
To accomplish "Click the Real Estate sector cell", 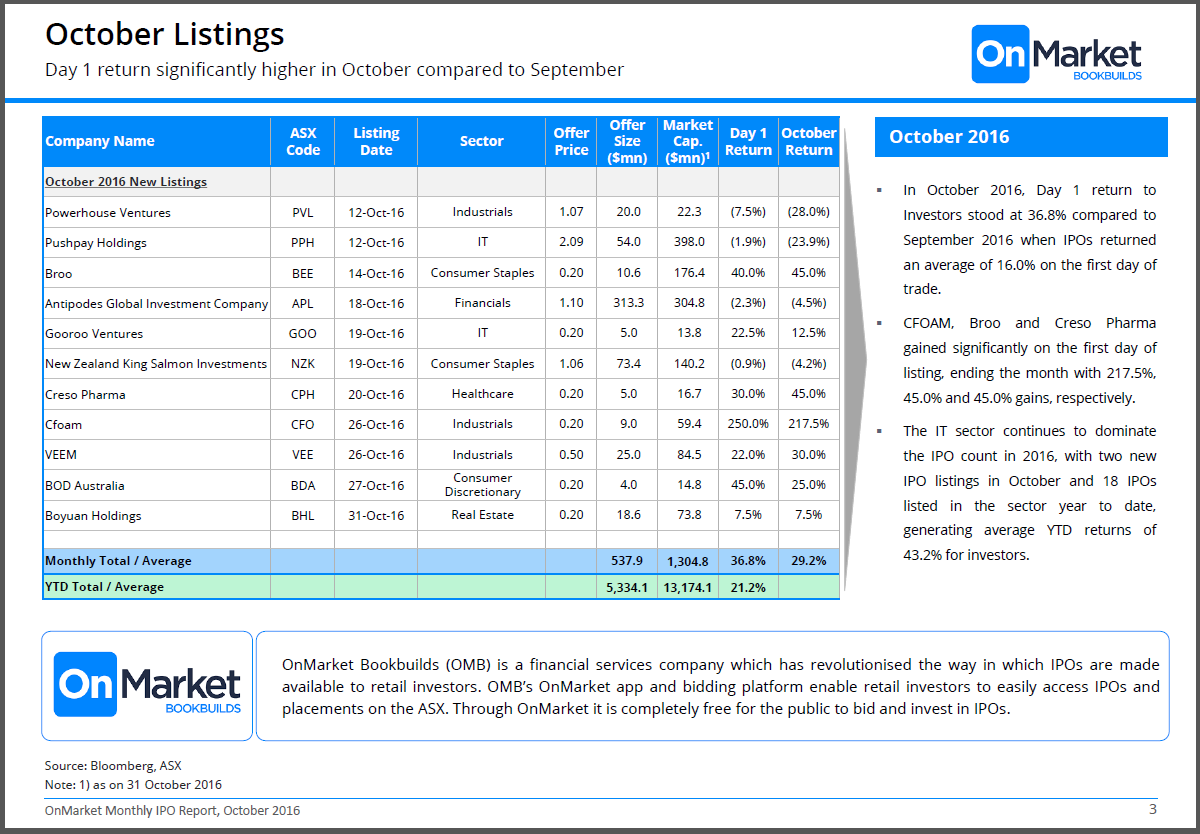I will click(x=482, y=515).
